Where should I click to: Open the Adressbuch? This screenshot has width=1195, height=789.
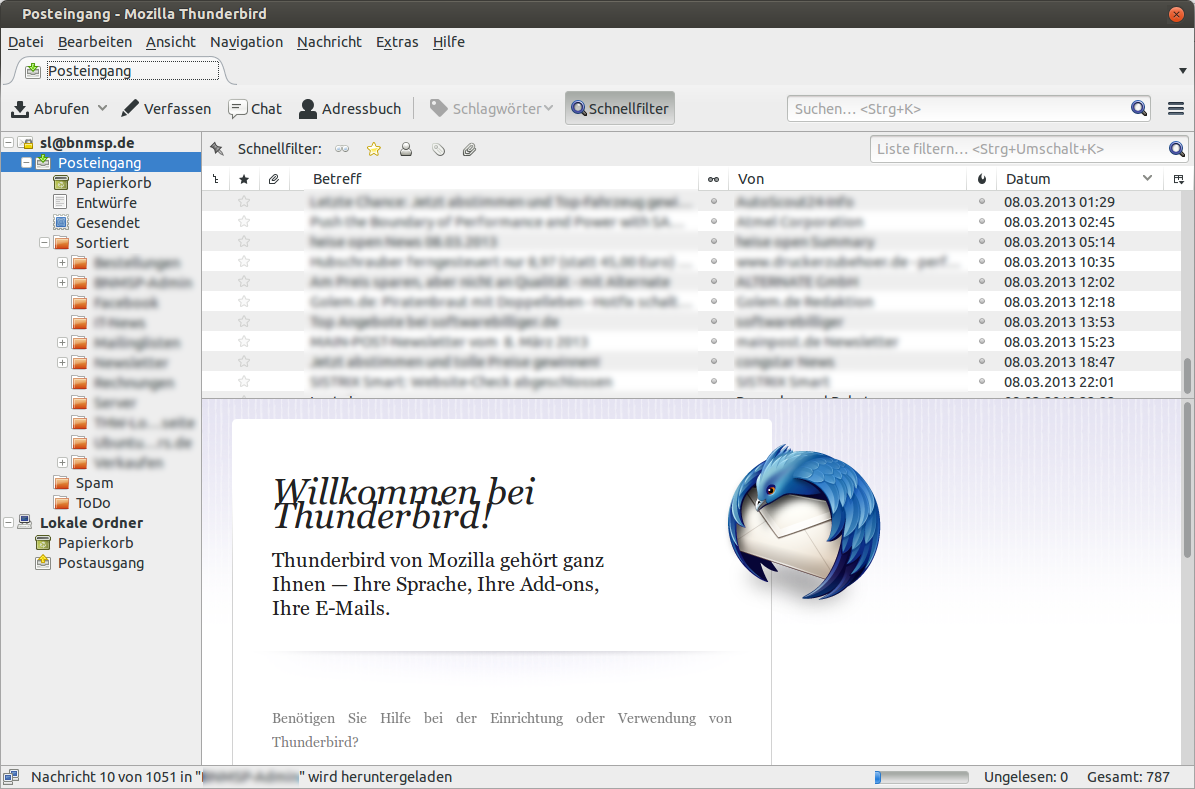pos(350,109)
